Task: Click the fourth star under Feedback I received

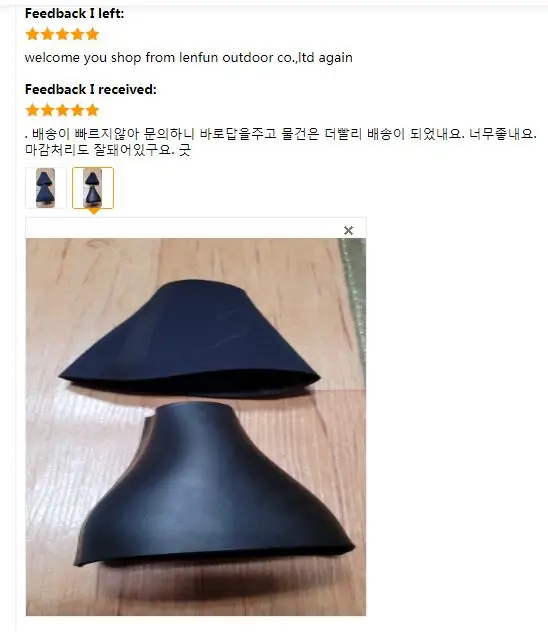Action: point(77,110)
